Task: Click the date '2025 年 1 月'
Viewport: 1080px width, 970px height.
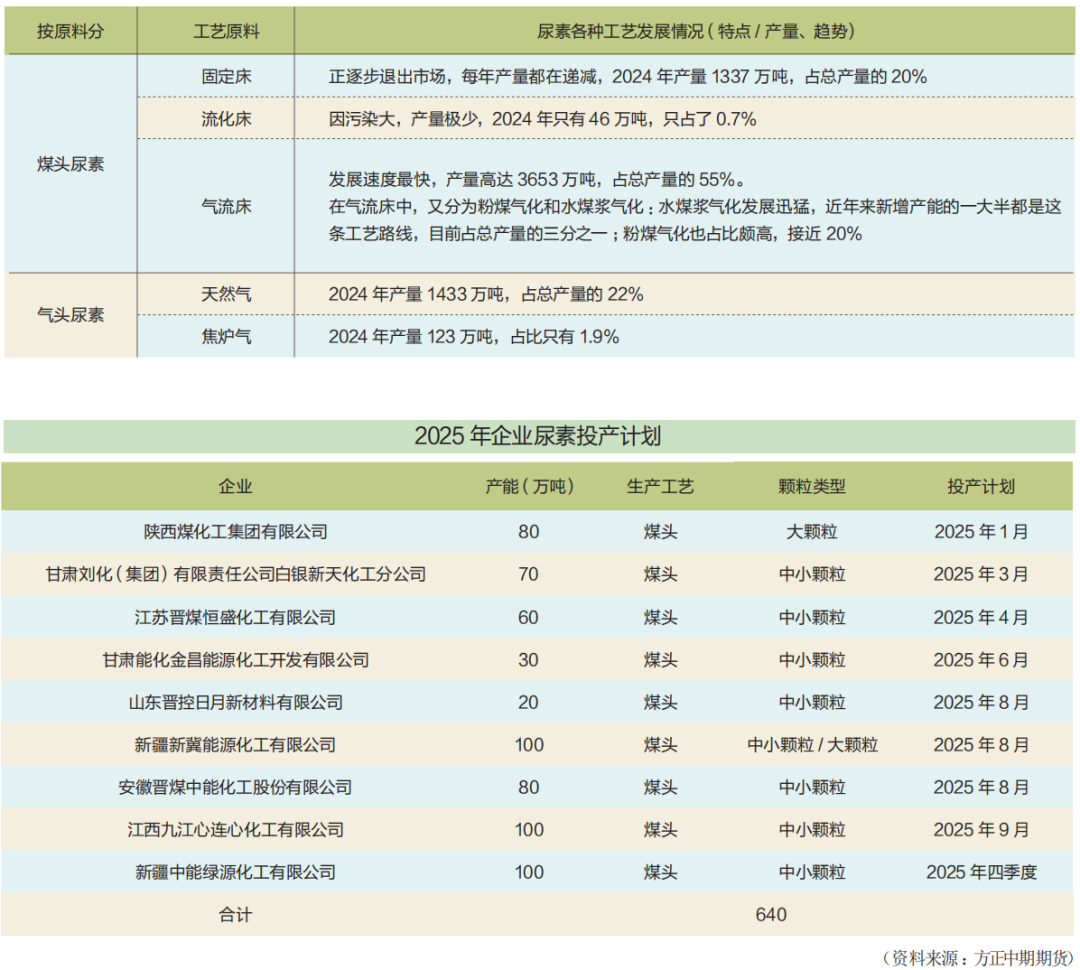Action: pos(981,532)
